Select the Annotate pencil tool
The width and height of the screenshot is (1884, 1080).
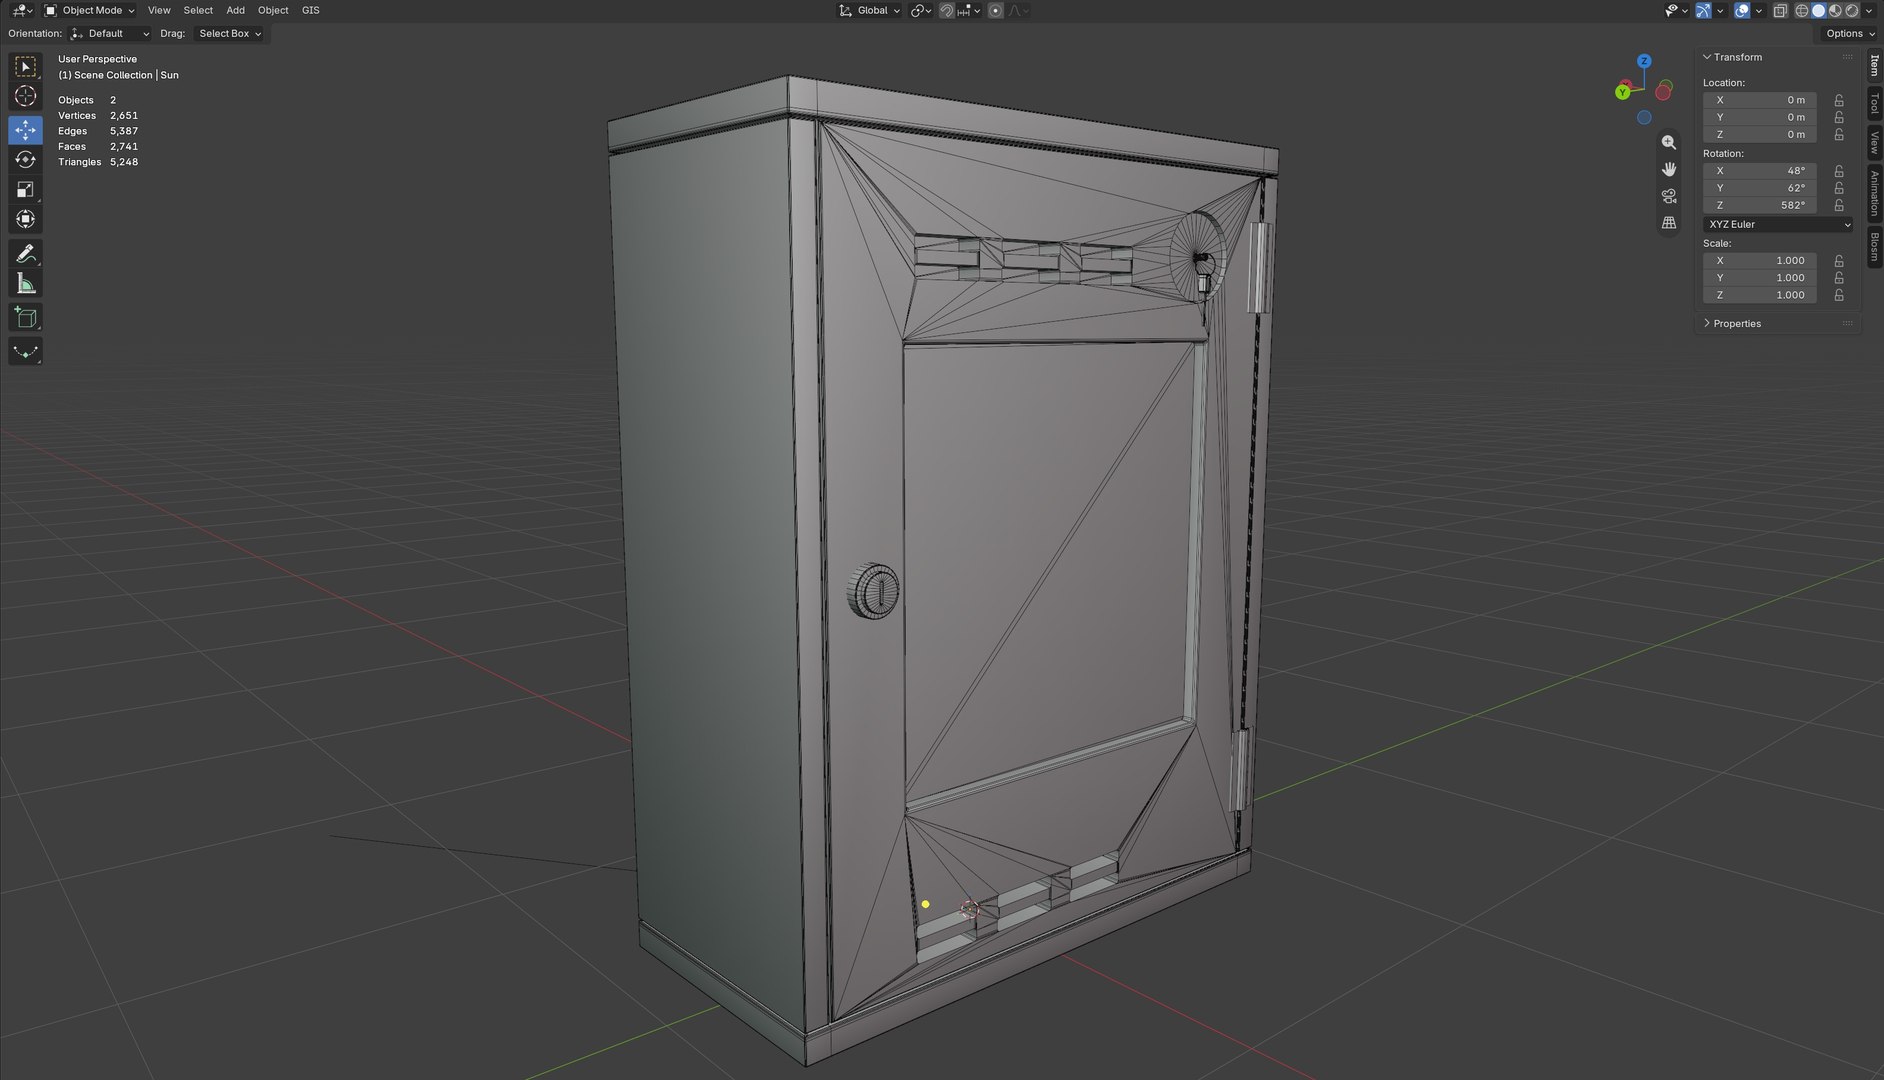pos(25,253)
